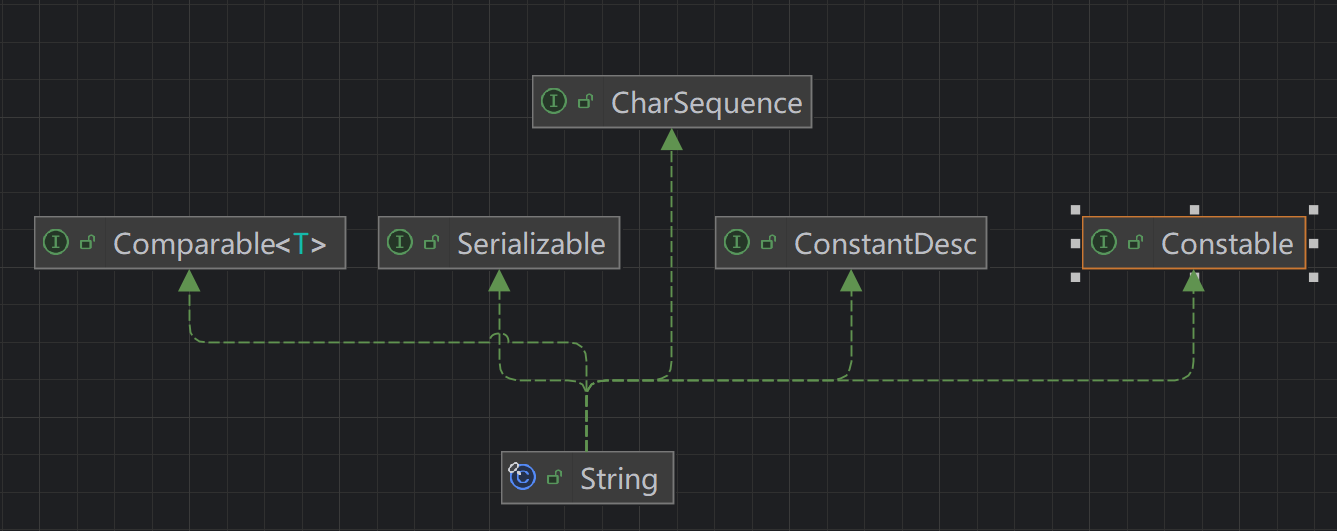
Task: Click the top-center resize handle of Constable
Action: pyautogui.click(x=1194, y=210)
